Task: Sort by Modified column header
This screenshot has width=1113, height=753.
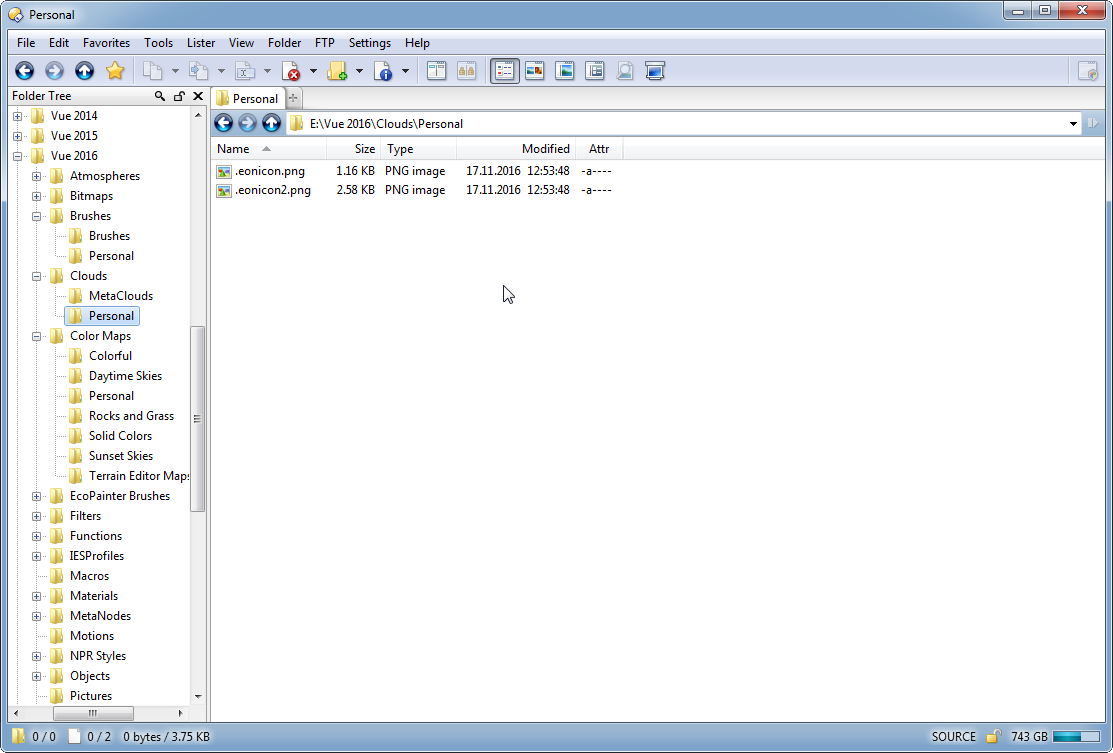Action: click(516, 149)
